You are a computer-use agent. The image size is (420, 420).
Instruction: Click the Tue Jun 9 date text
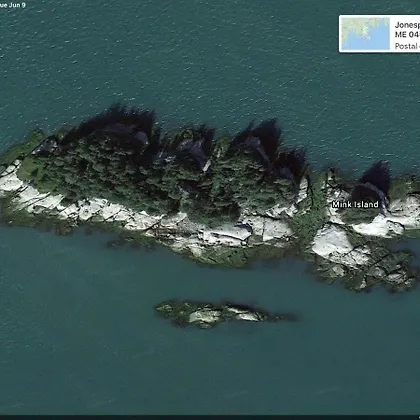tap(13, 5)
